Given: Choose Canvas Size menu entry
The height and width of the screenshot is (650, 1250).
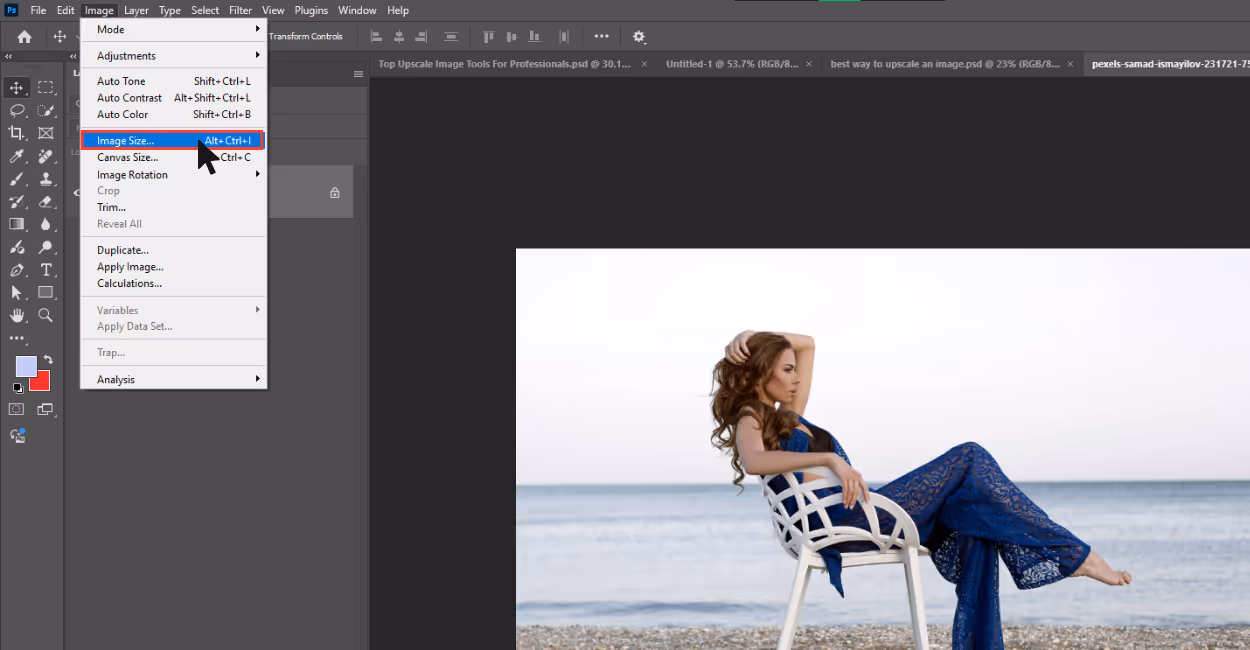Looking at the screenshot, I should pyautogui.click(x=173, y=158).
